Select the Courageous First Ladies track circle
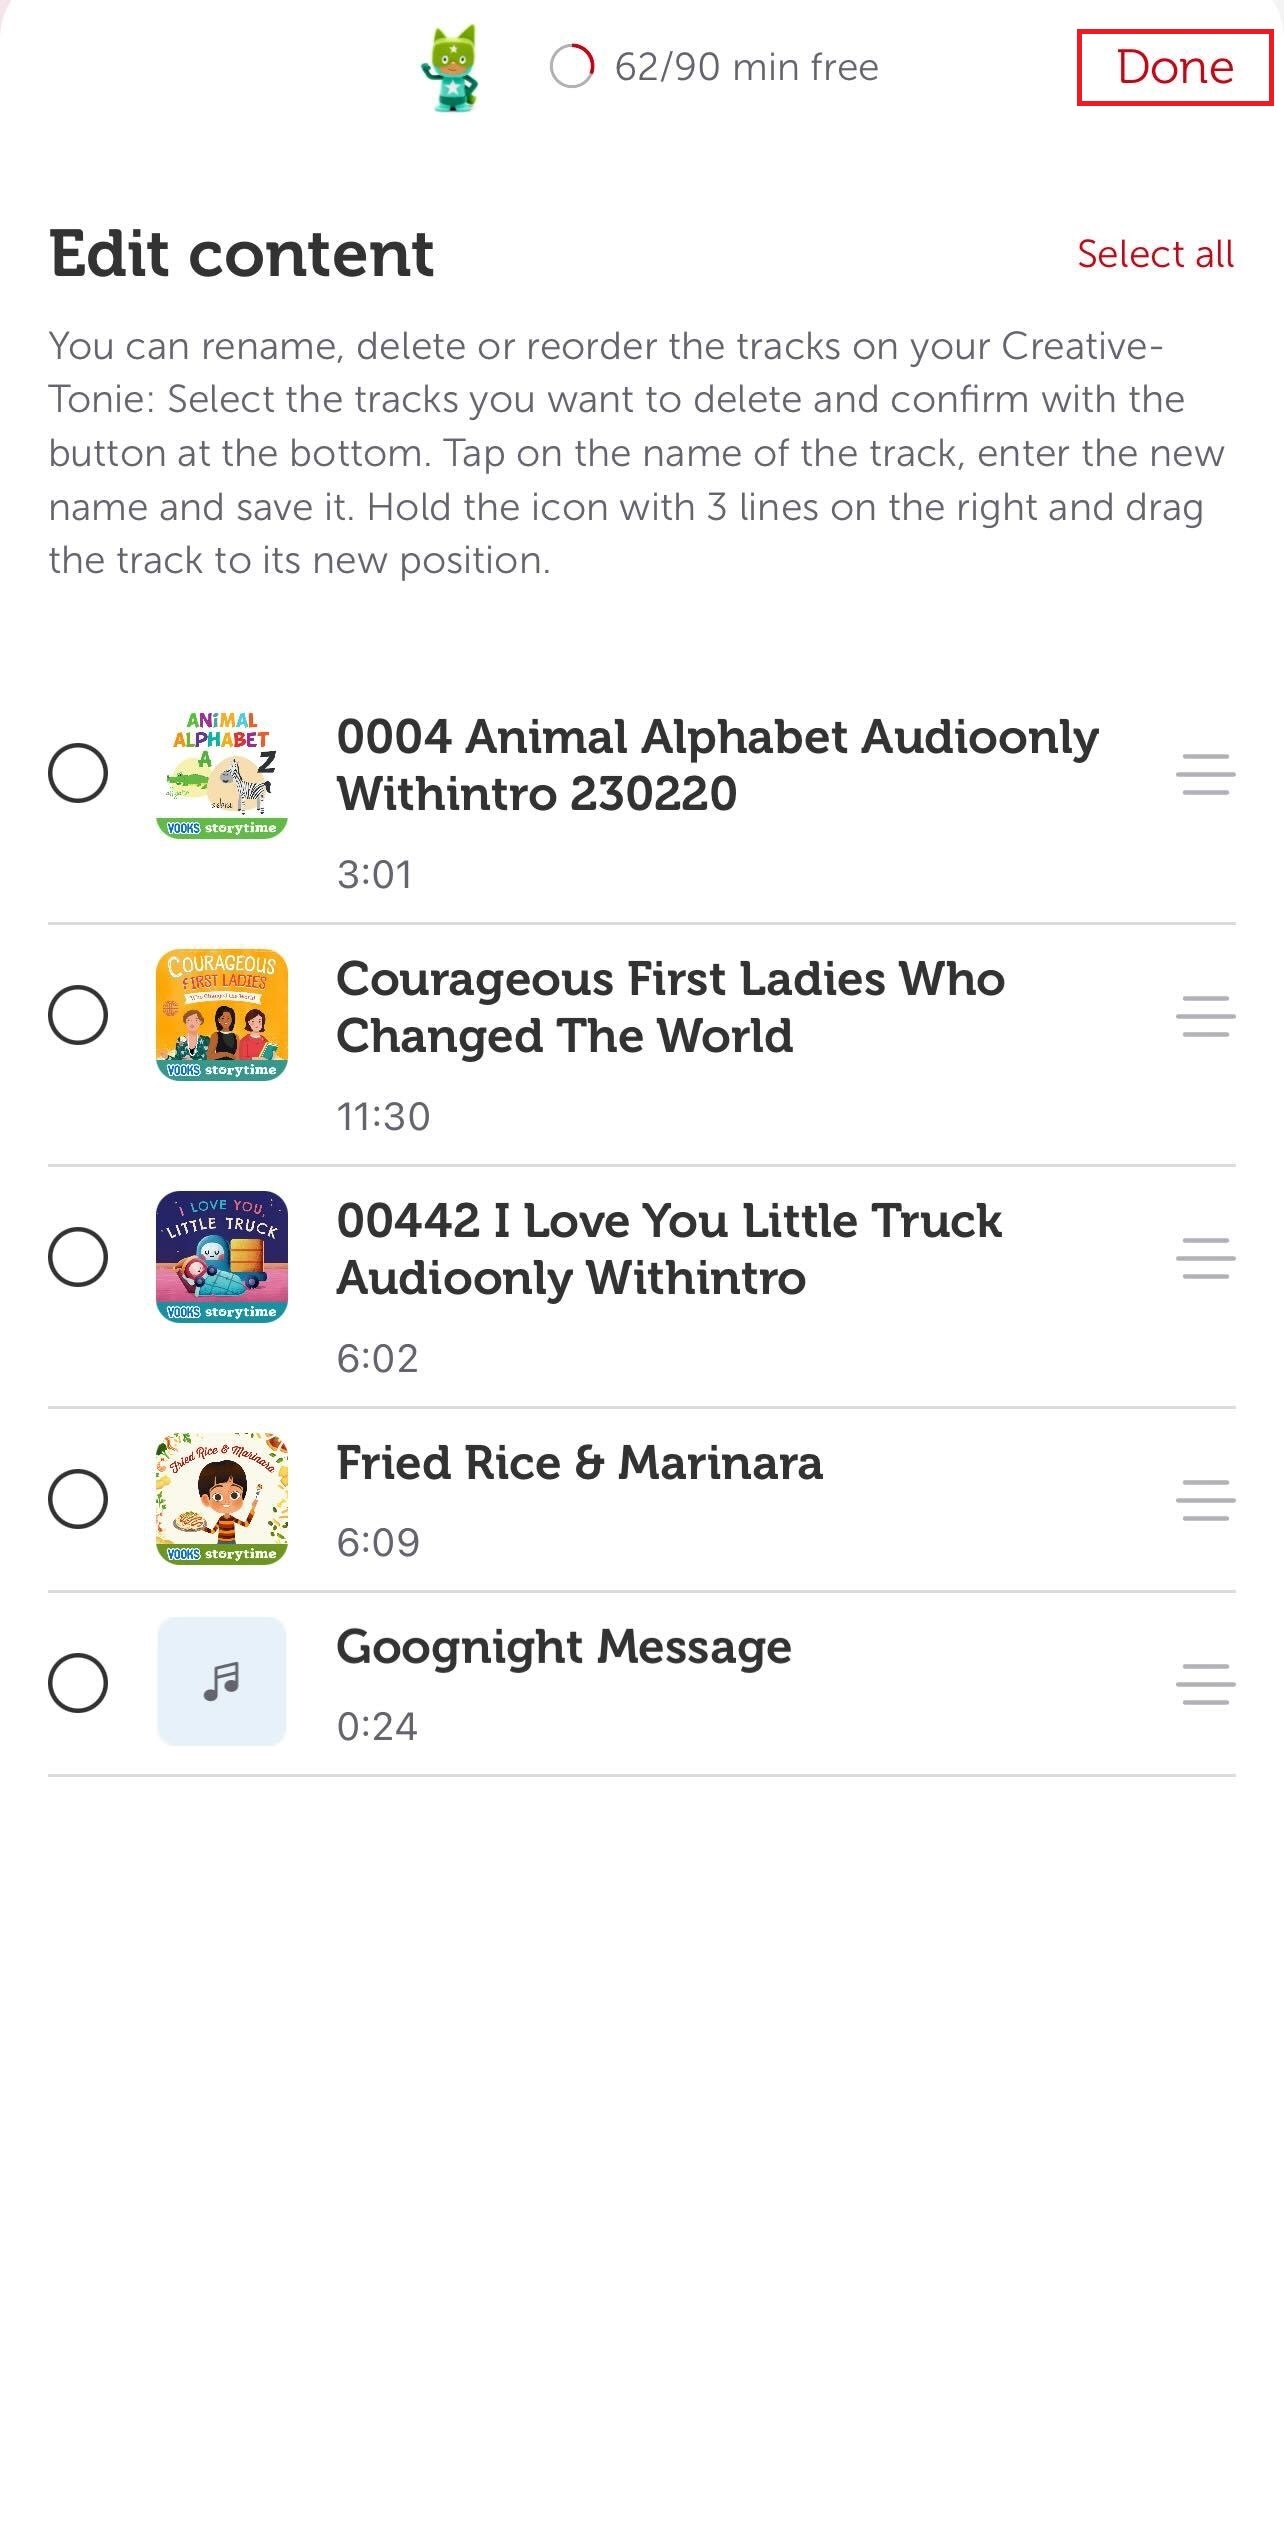This screenshot has width=1284, height=2534. click(x=78, y=1015)
